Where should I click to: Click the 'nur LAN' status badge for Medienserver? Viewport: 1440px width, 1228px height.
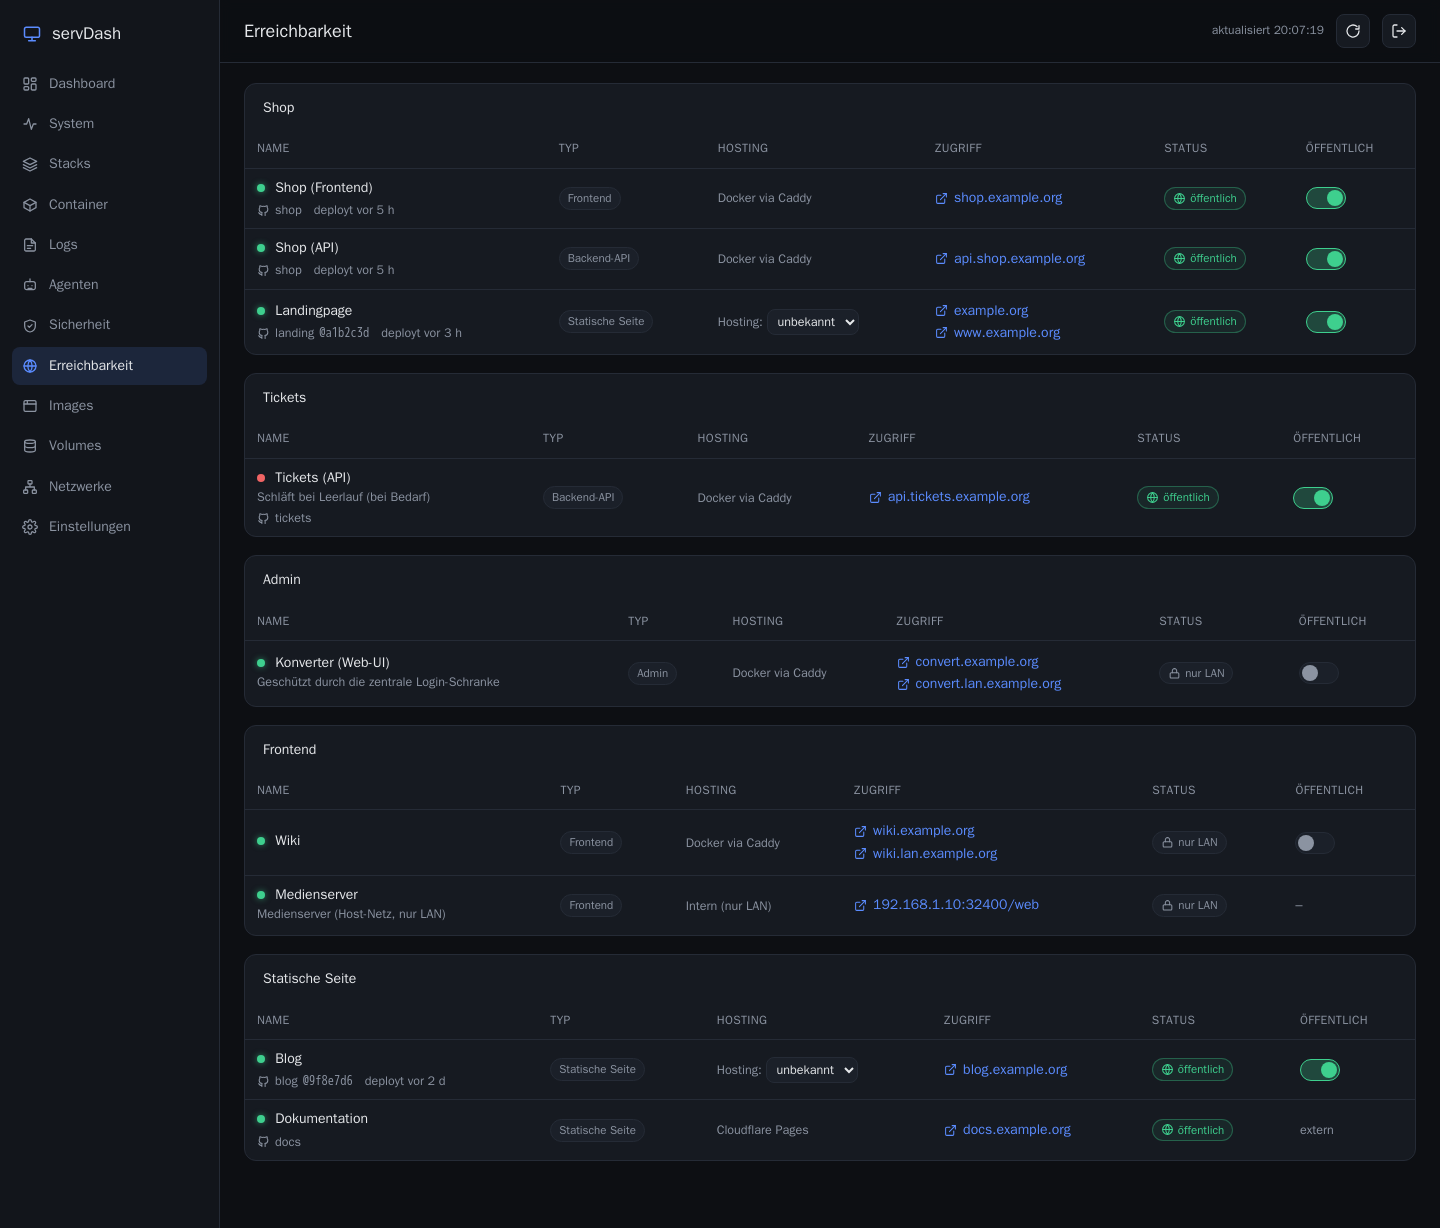click(x=1189, y=906)
